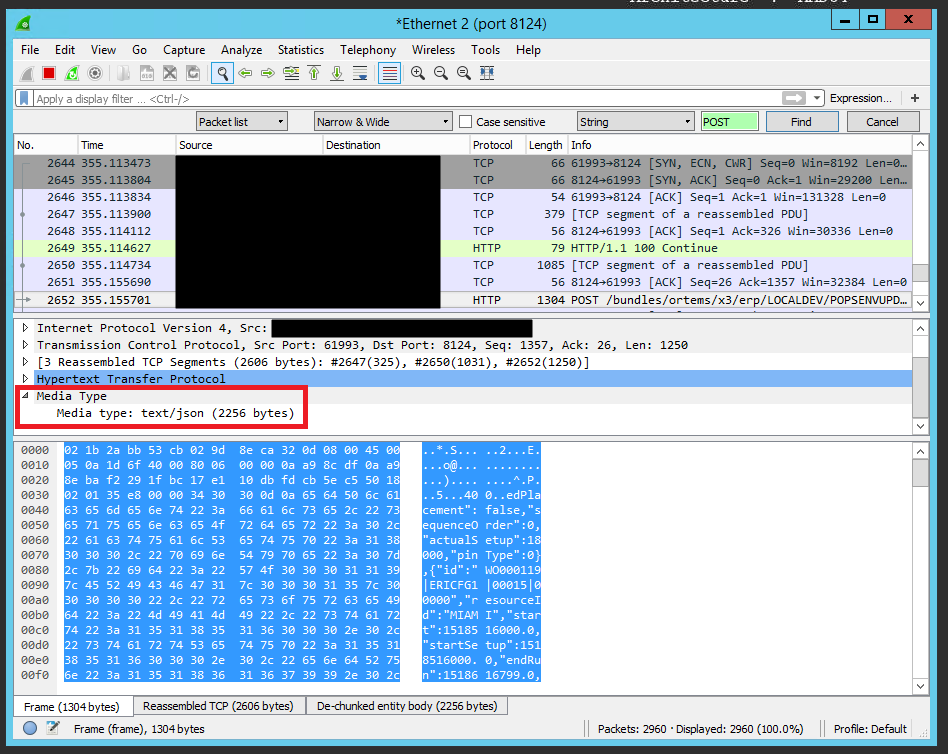The width and height of the screenshot is (948, 754).
Task: Click the resize columns icon
Action: click(487, 73)
